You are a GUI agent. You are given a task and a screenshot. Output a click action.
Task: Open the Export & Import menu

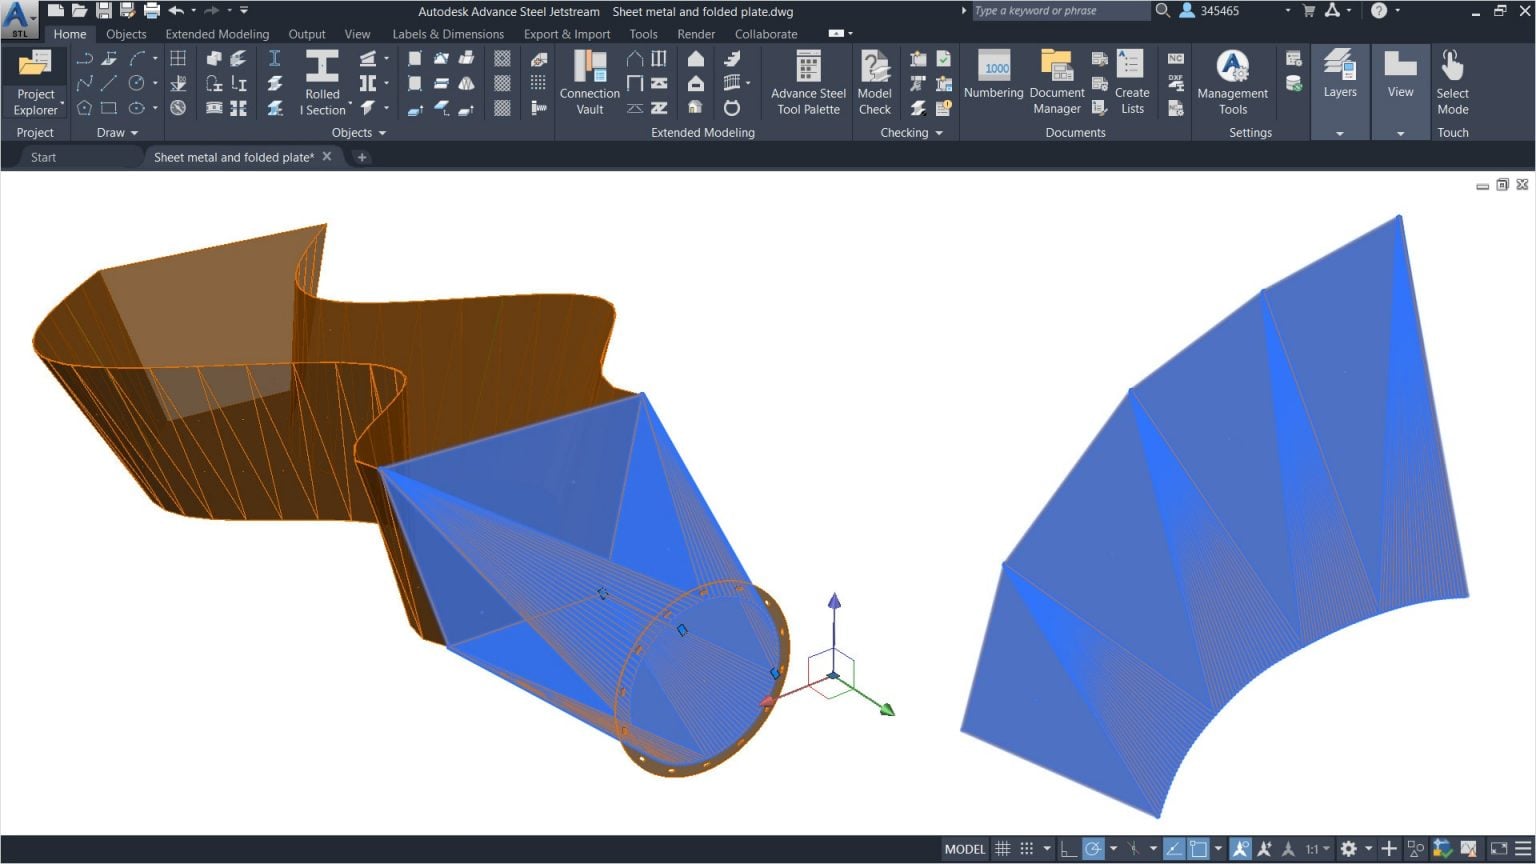566,33
